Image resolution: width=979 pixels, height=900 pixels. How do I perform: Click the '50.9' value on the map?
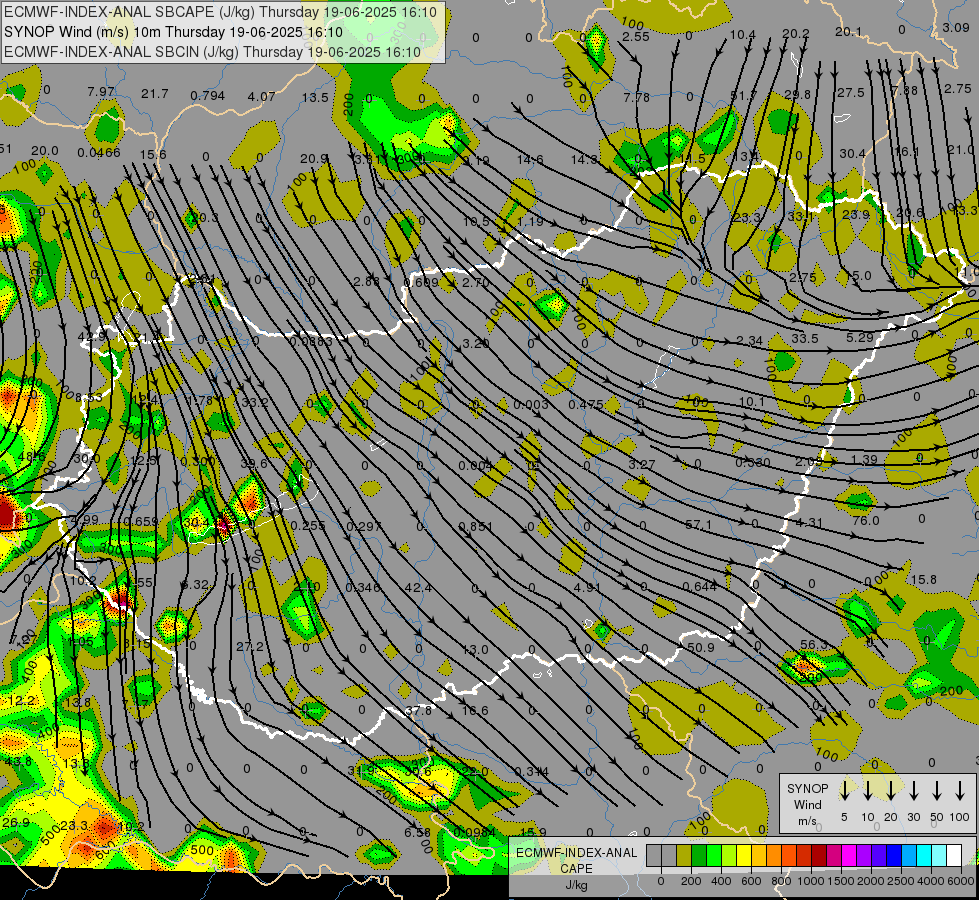pos(701,648)
